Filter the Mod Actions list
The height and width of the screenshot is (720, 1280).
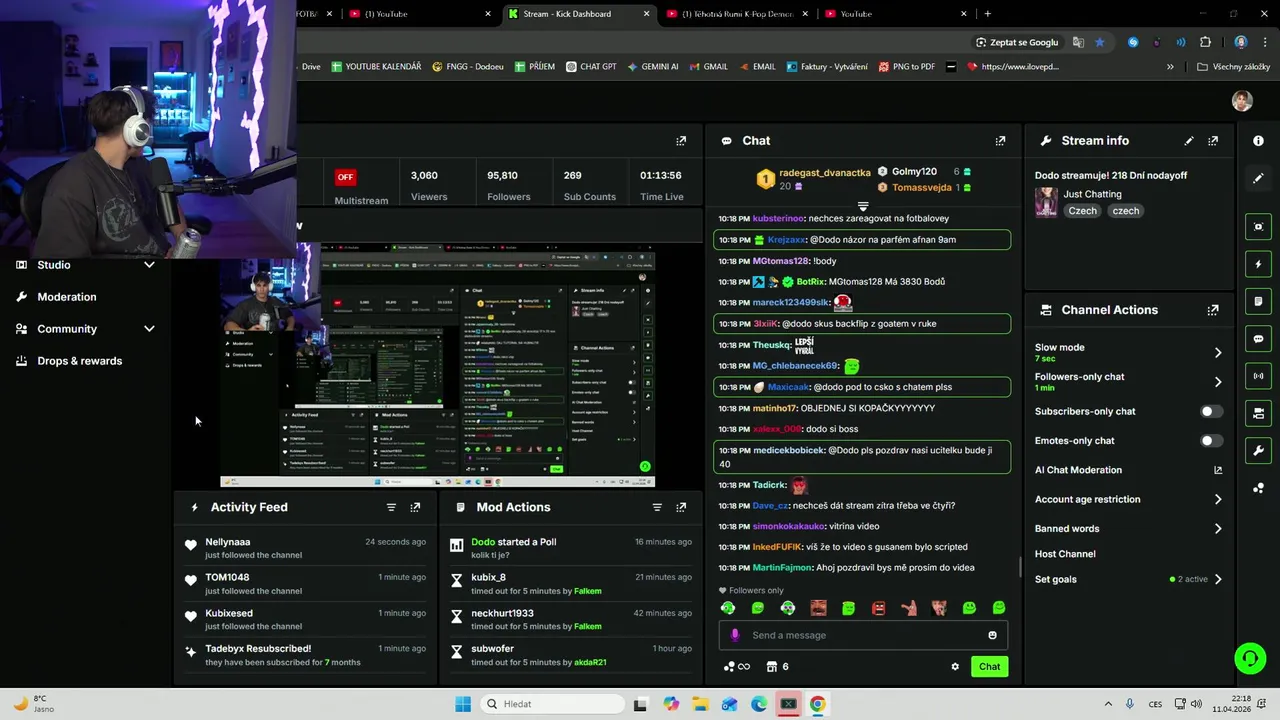pyautogui.click(x=657, y=507)
